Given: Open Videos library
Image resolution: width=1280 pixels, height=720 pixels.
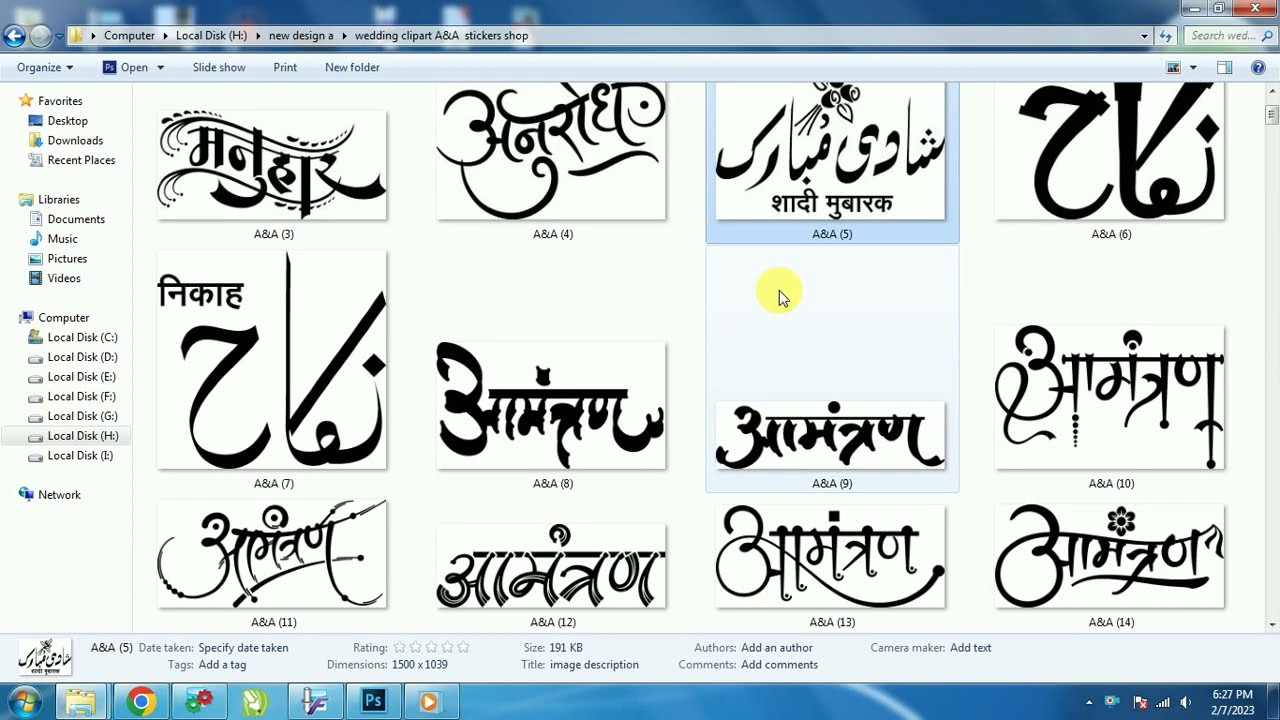Looking at the screenshot, I should pos(64,278).
